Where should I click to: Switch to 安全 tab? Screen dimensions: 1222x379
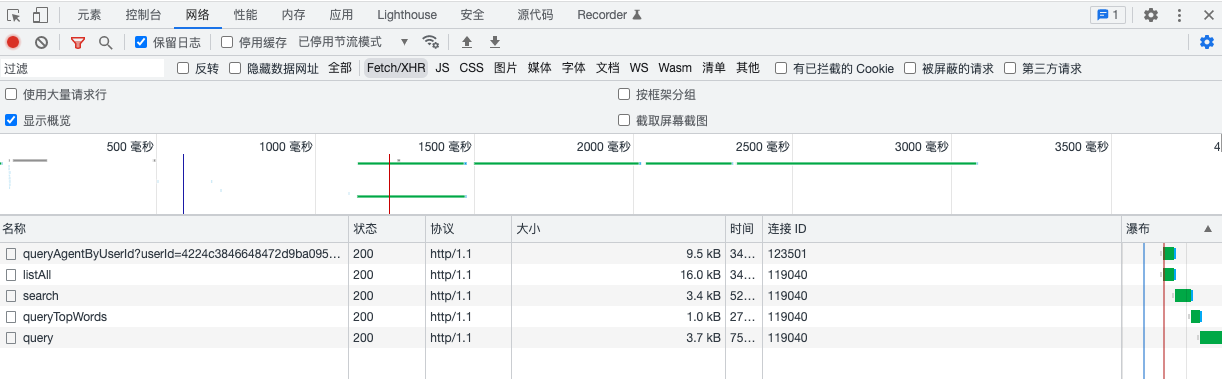(472, 15)
